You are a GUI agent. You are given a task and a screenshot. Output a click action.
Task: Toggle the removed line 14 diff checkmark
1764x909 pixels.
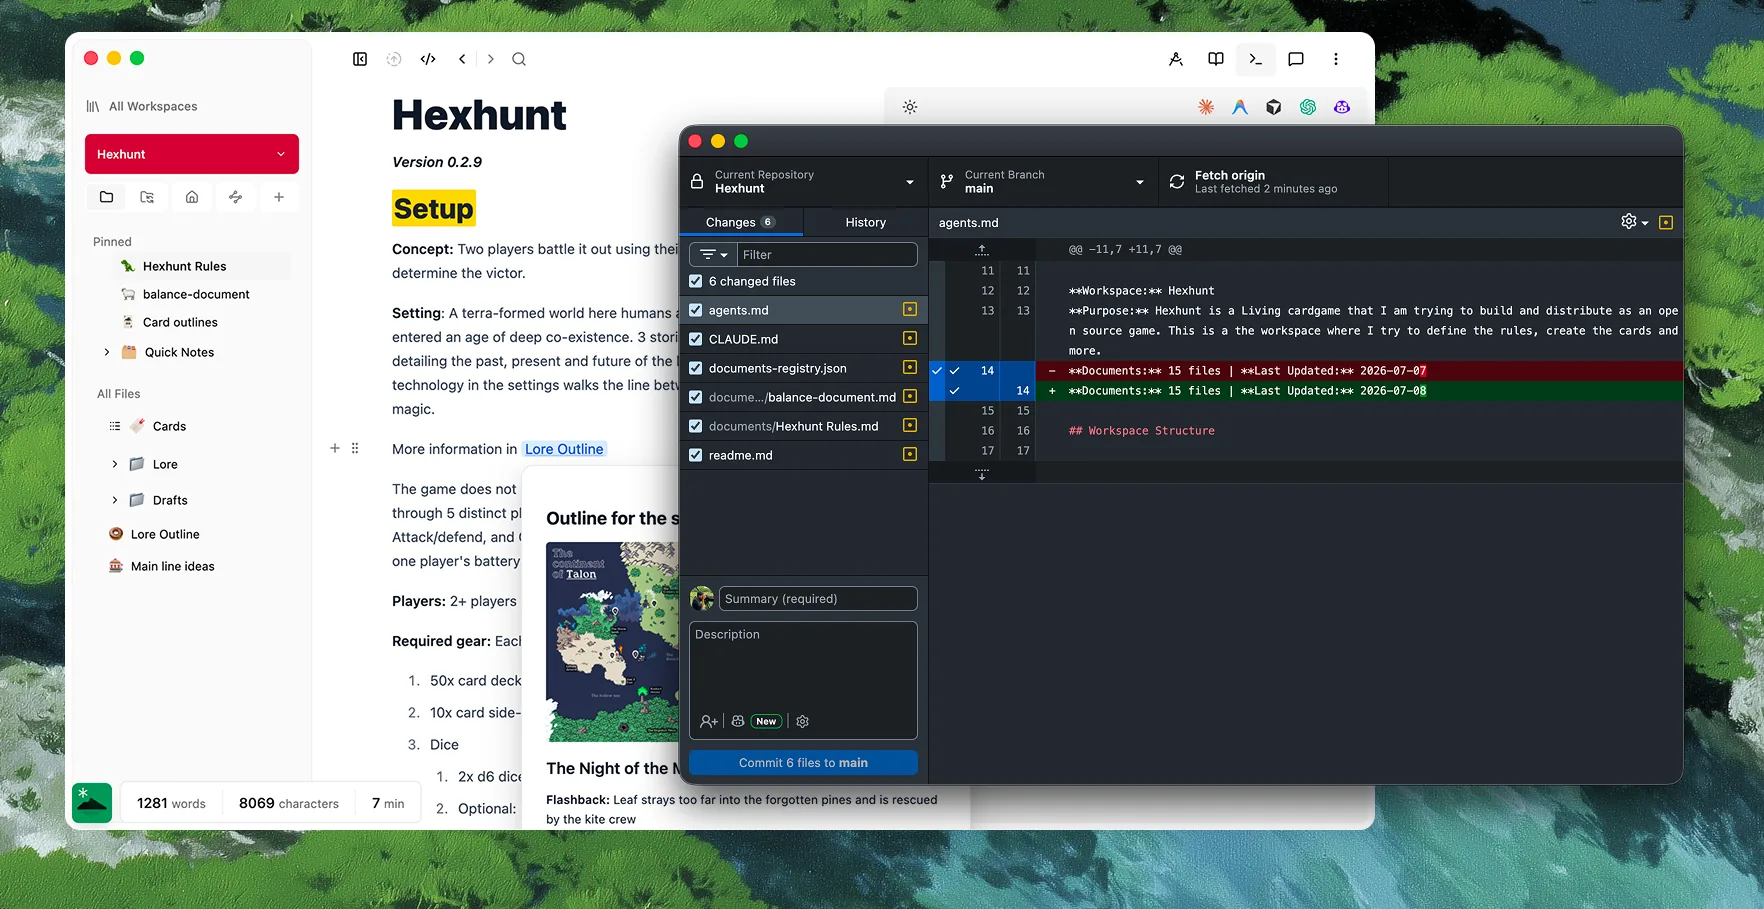point(954,371)
